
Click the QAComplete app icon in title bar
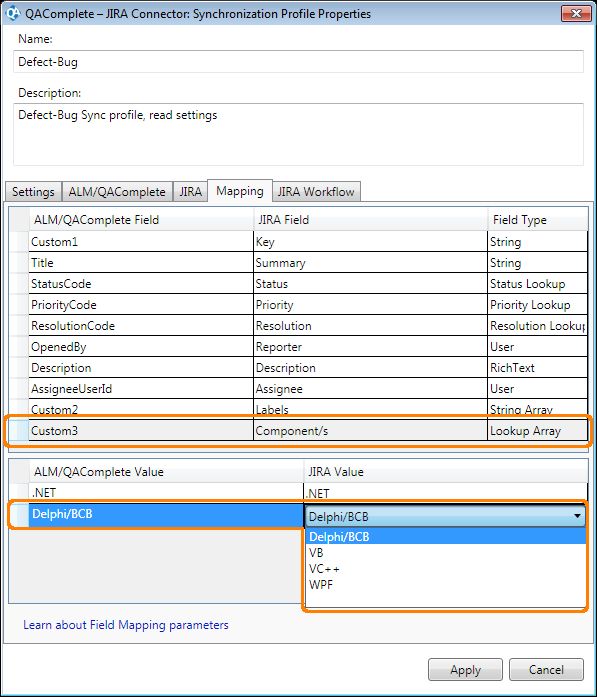point(12,13)
